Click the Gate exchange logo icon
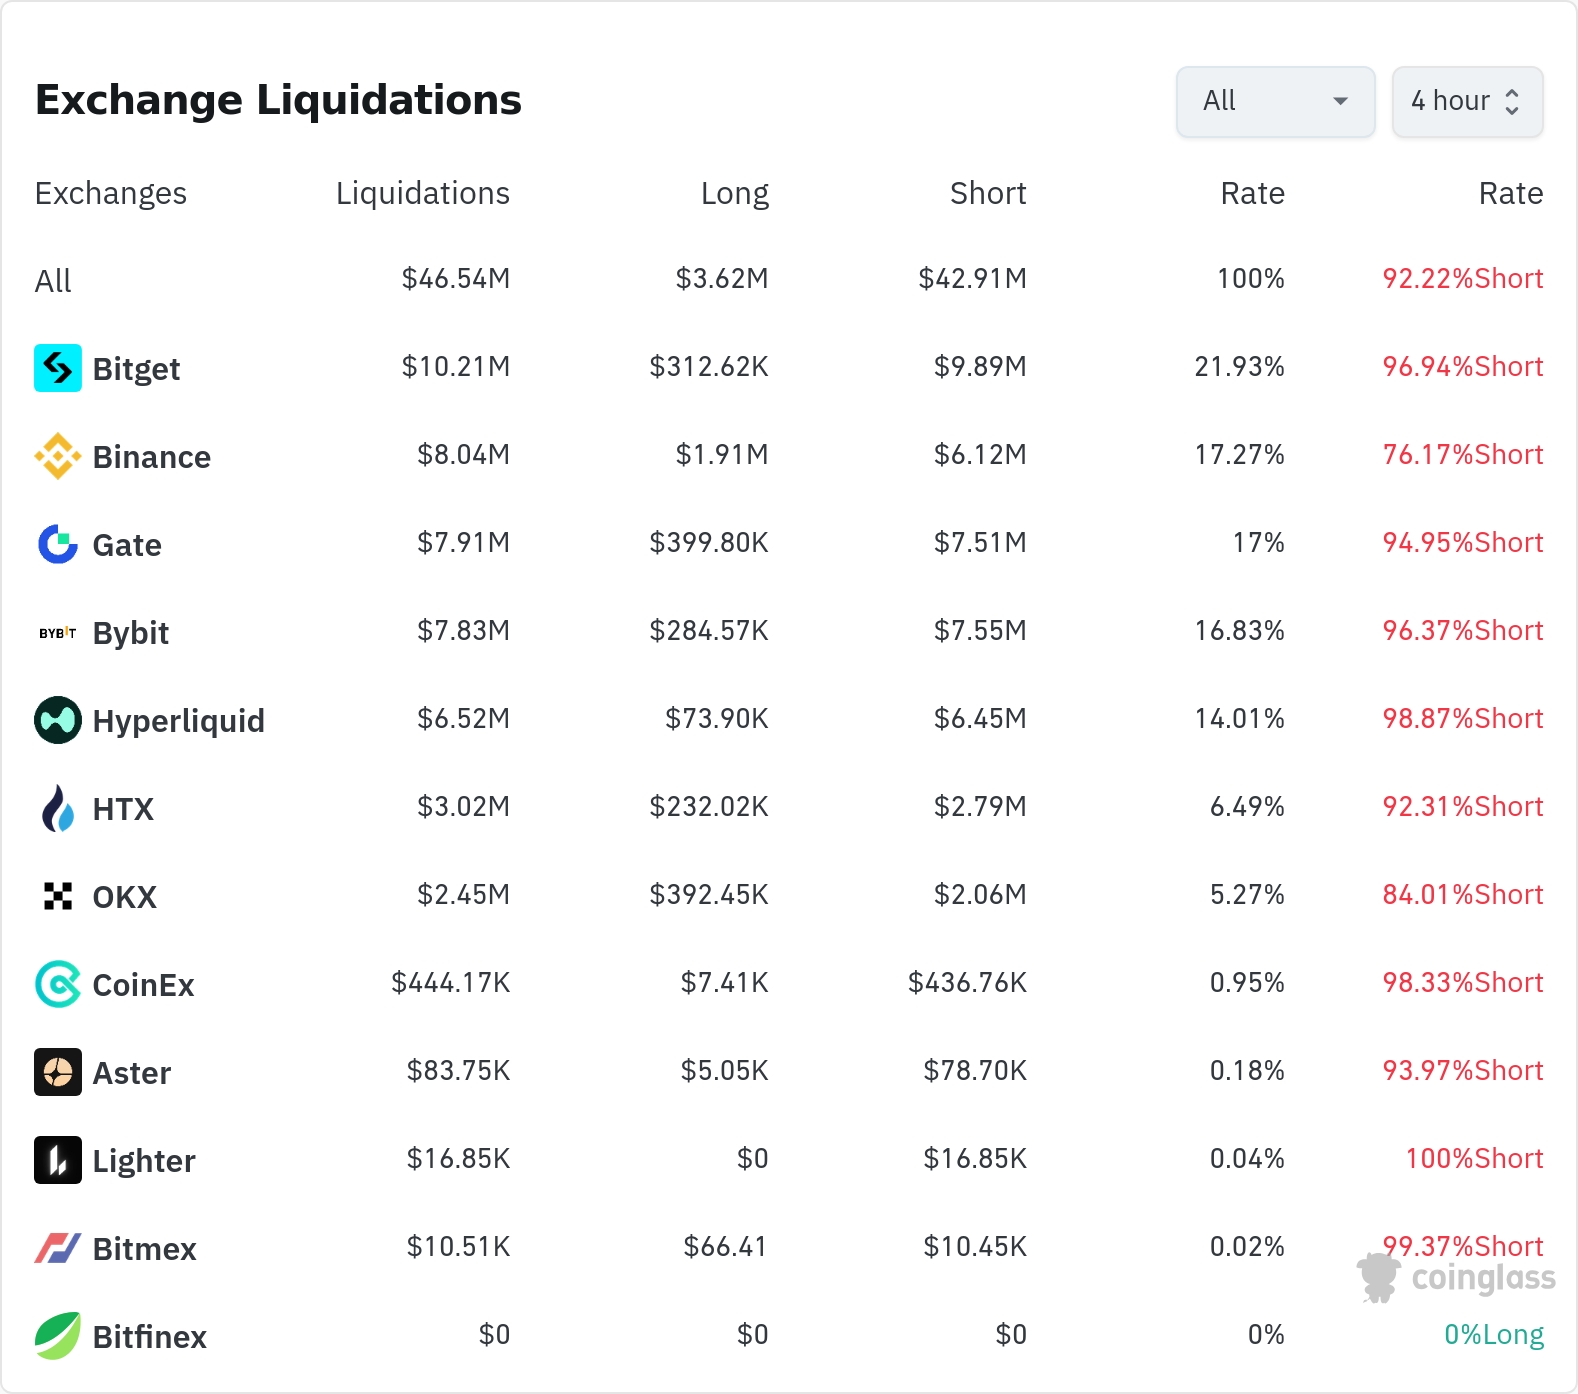The height and width of the screenshot is (1394, 1578). 58,544
